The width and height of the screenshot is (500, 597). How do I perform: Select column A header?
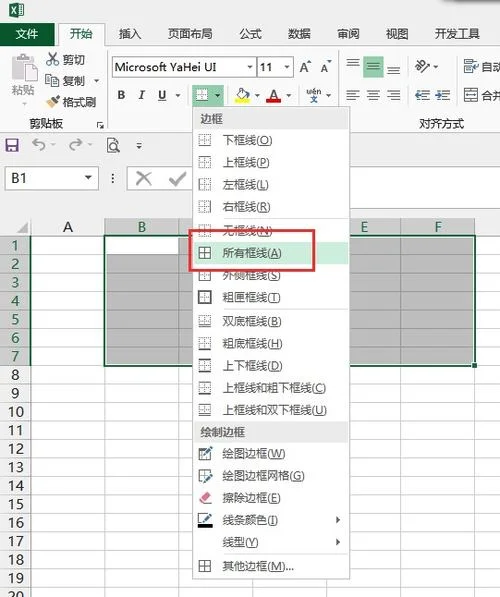[68, 227]
